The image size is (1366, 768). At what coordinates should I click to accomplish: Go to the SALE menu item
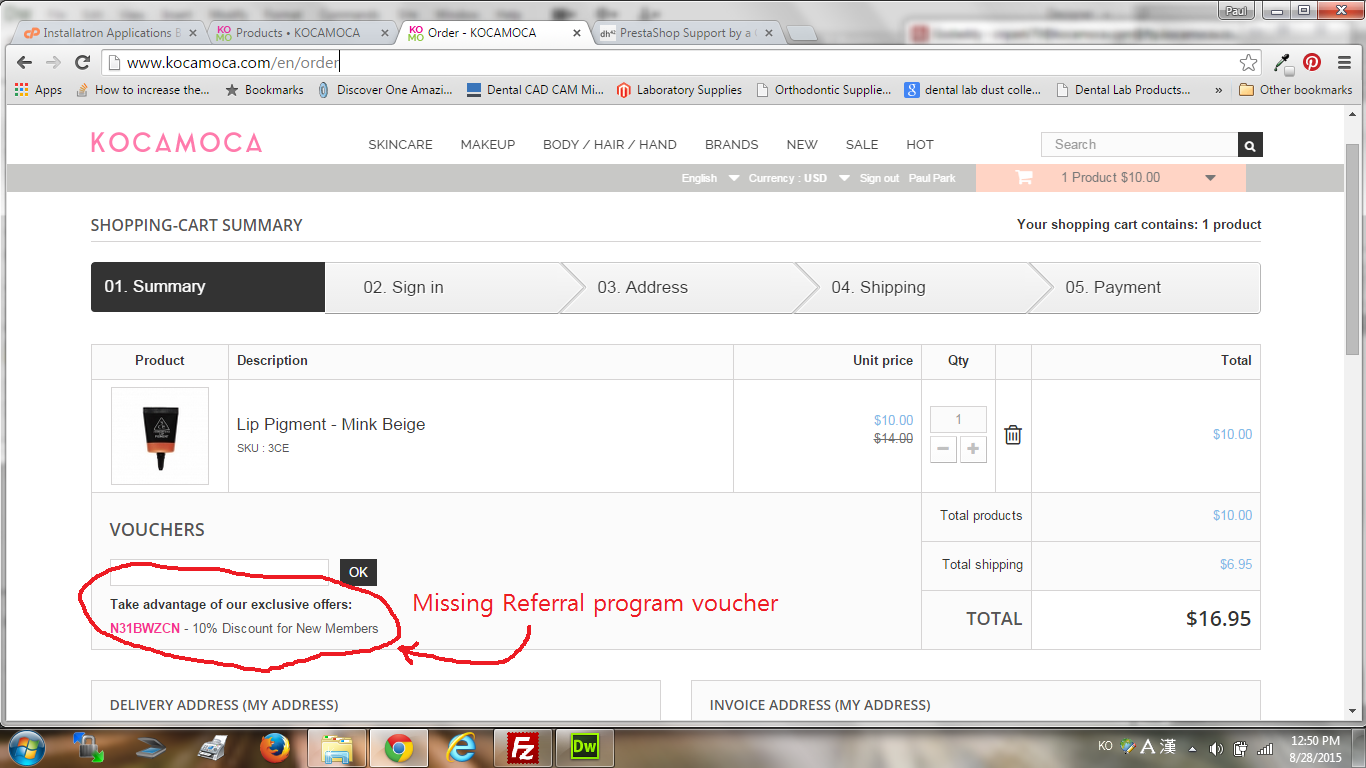[862, 145]
